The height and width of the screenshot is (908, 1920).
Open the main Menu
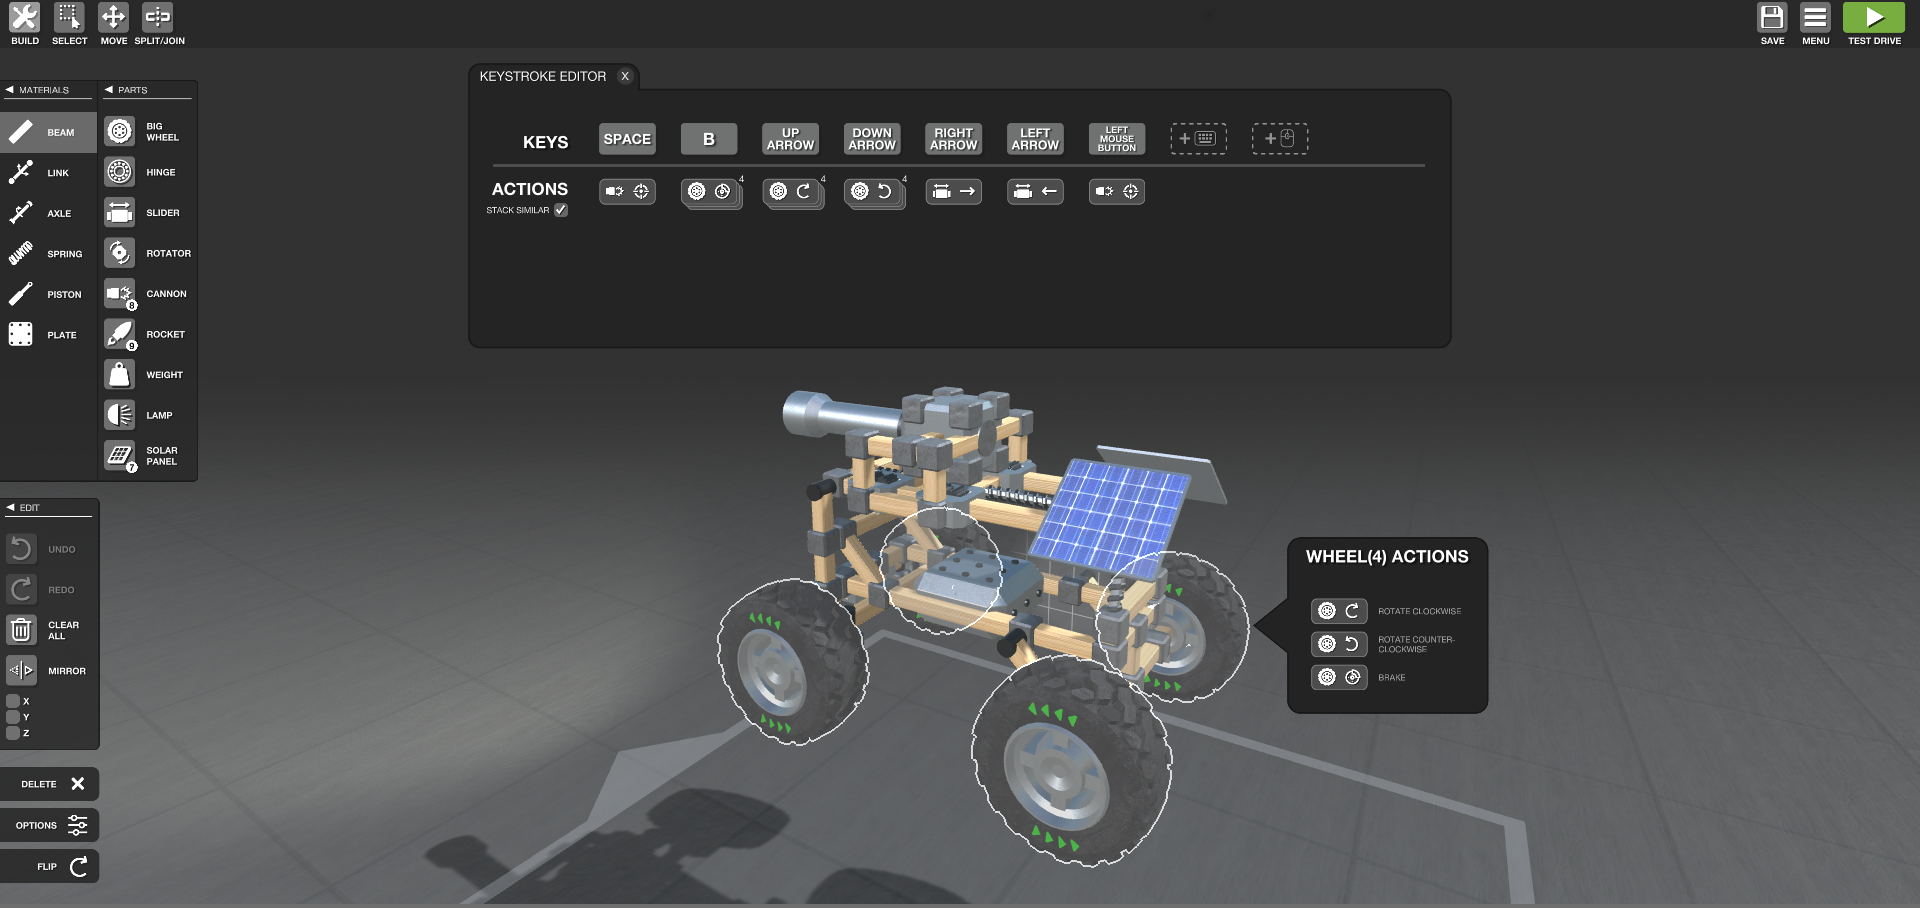pos(1815,24)
